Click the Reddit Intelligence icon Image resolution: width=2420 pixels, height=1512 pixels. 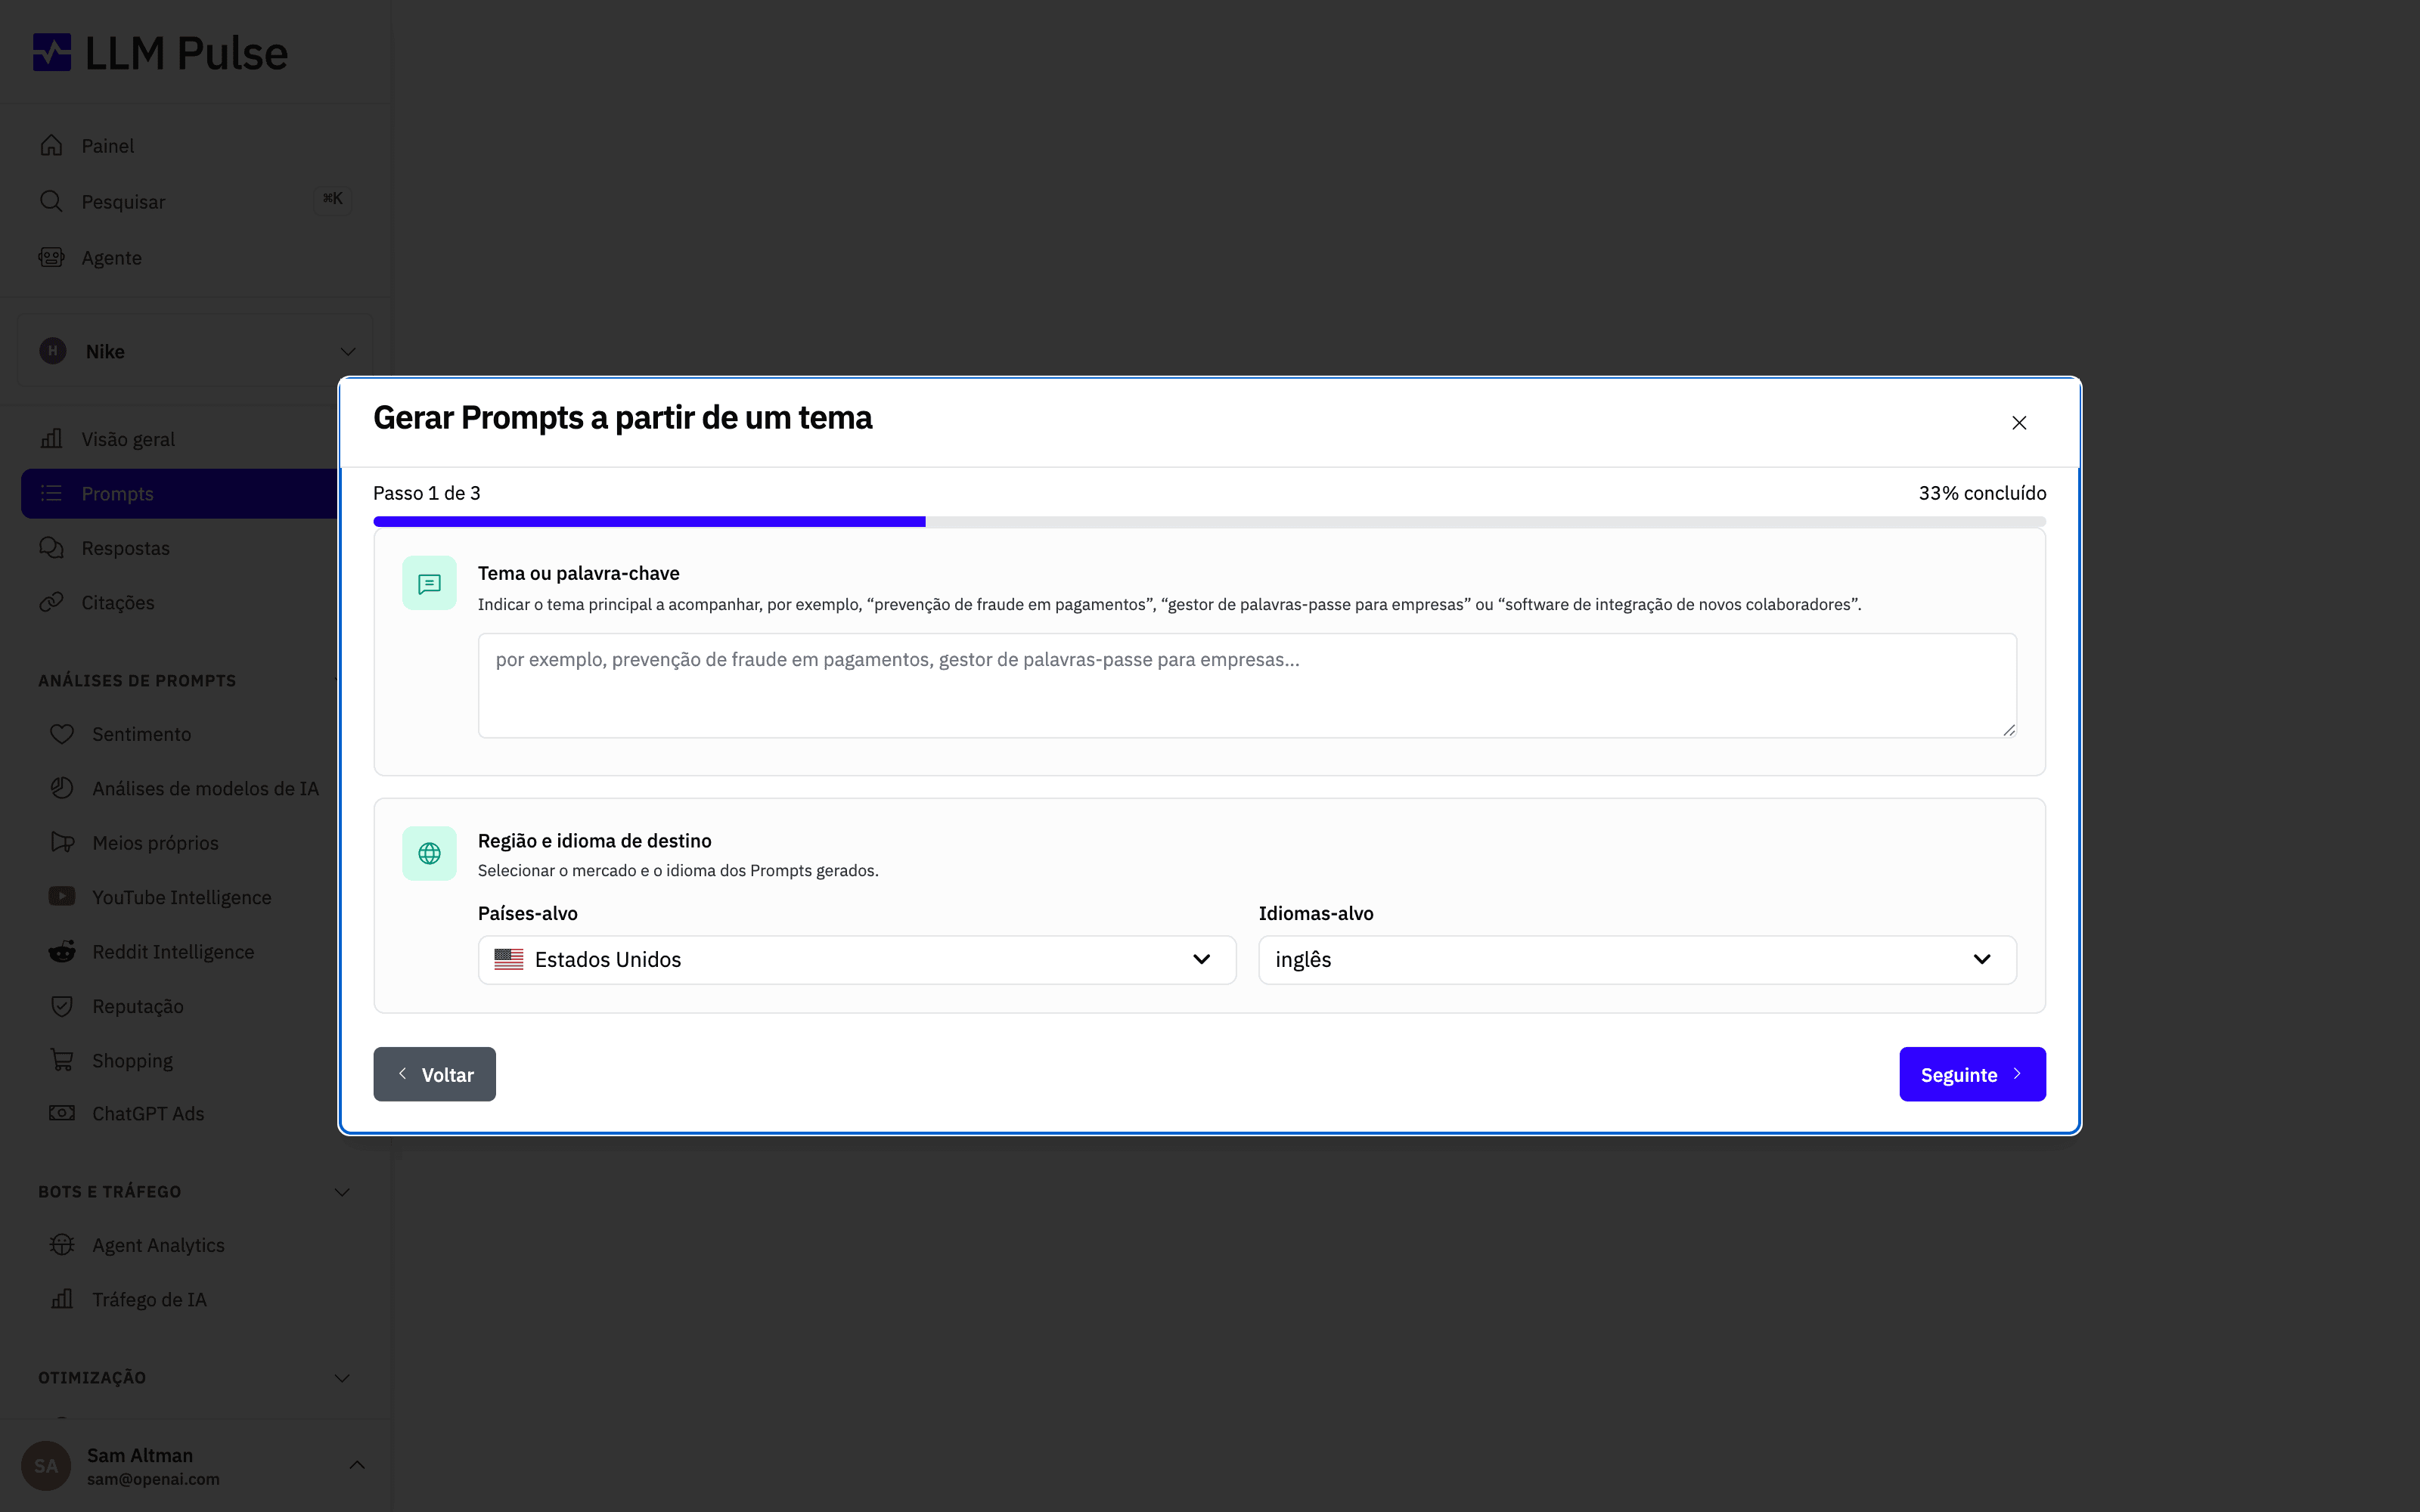pos(62,951)
